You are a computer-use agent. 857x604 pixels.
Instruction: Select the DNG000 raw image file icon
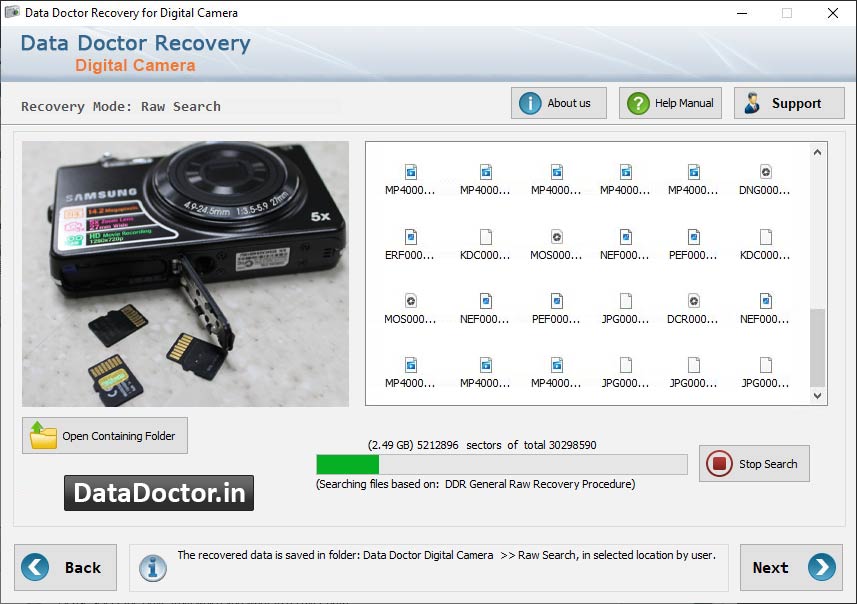point(765,170)
